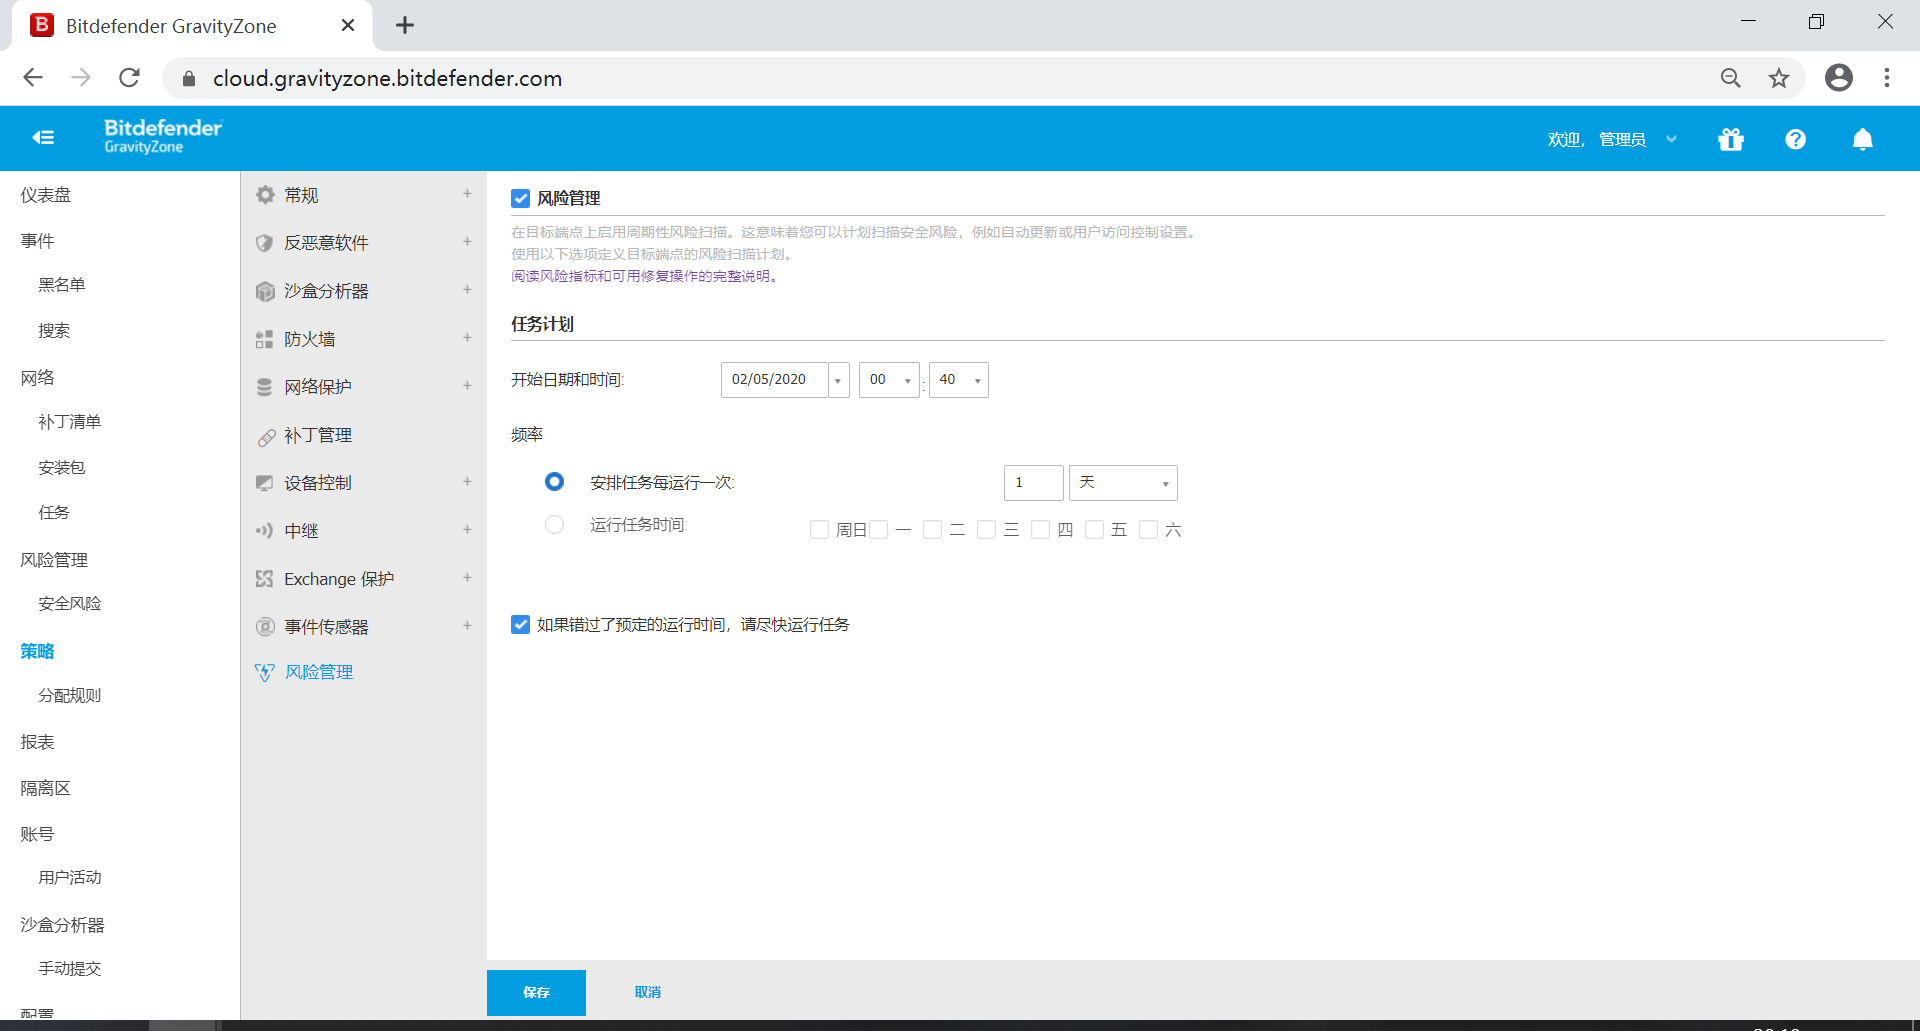1920x1031 pixels.
Task: Expand the 设备控制 section plus sign
Action: 467,482
